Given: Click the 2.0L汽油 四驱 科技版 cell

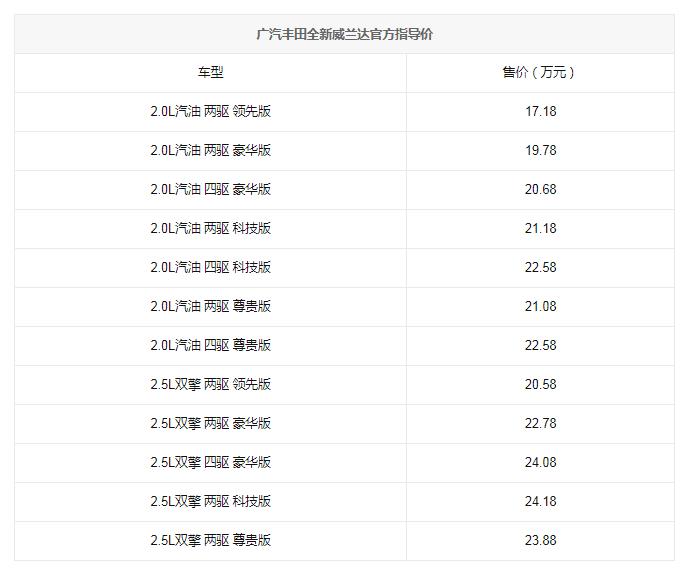Looking at the screenshot, I should (x=211, y=267).
